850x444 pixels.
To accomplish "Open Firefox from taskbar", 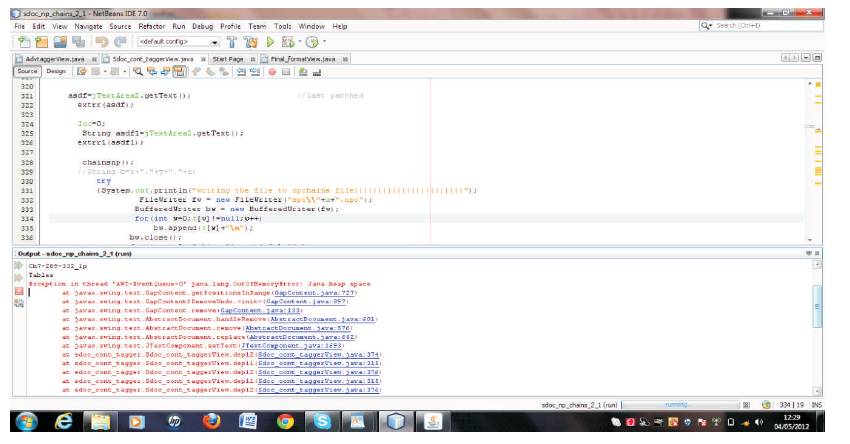I will tap(211, 421).
